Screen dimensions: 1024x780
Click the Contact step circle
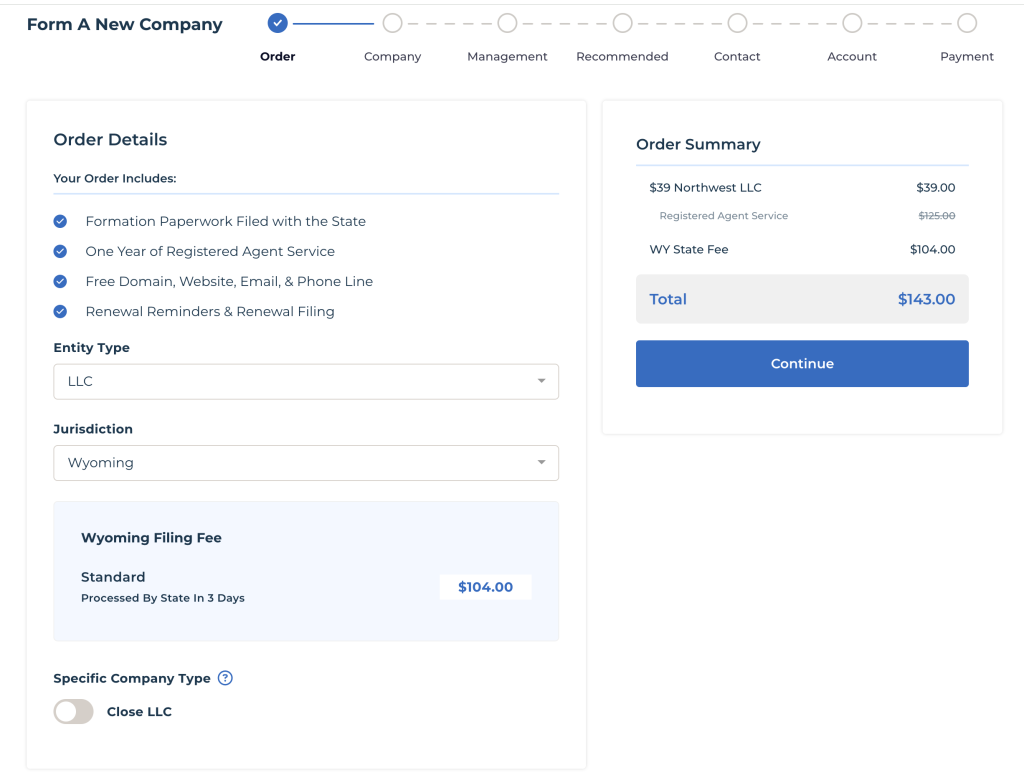[737, 23]
